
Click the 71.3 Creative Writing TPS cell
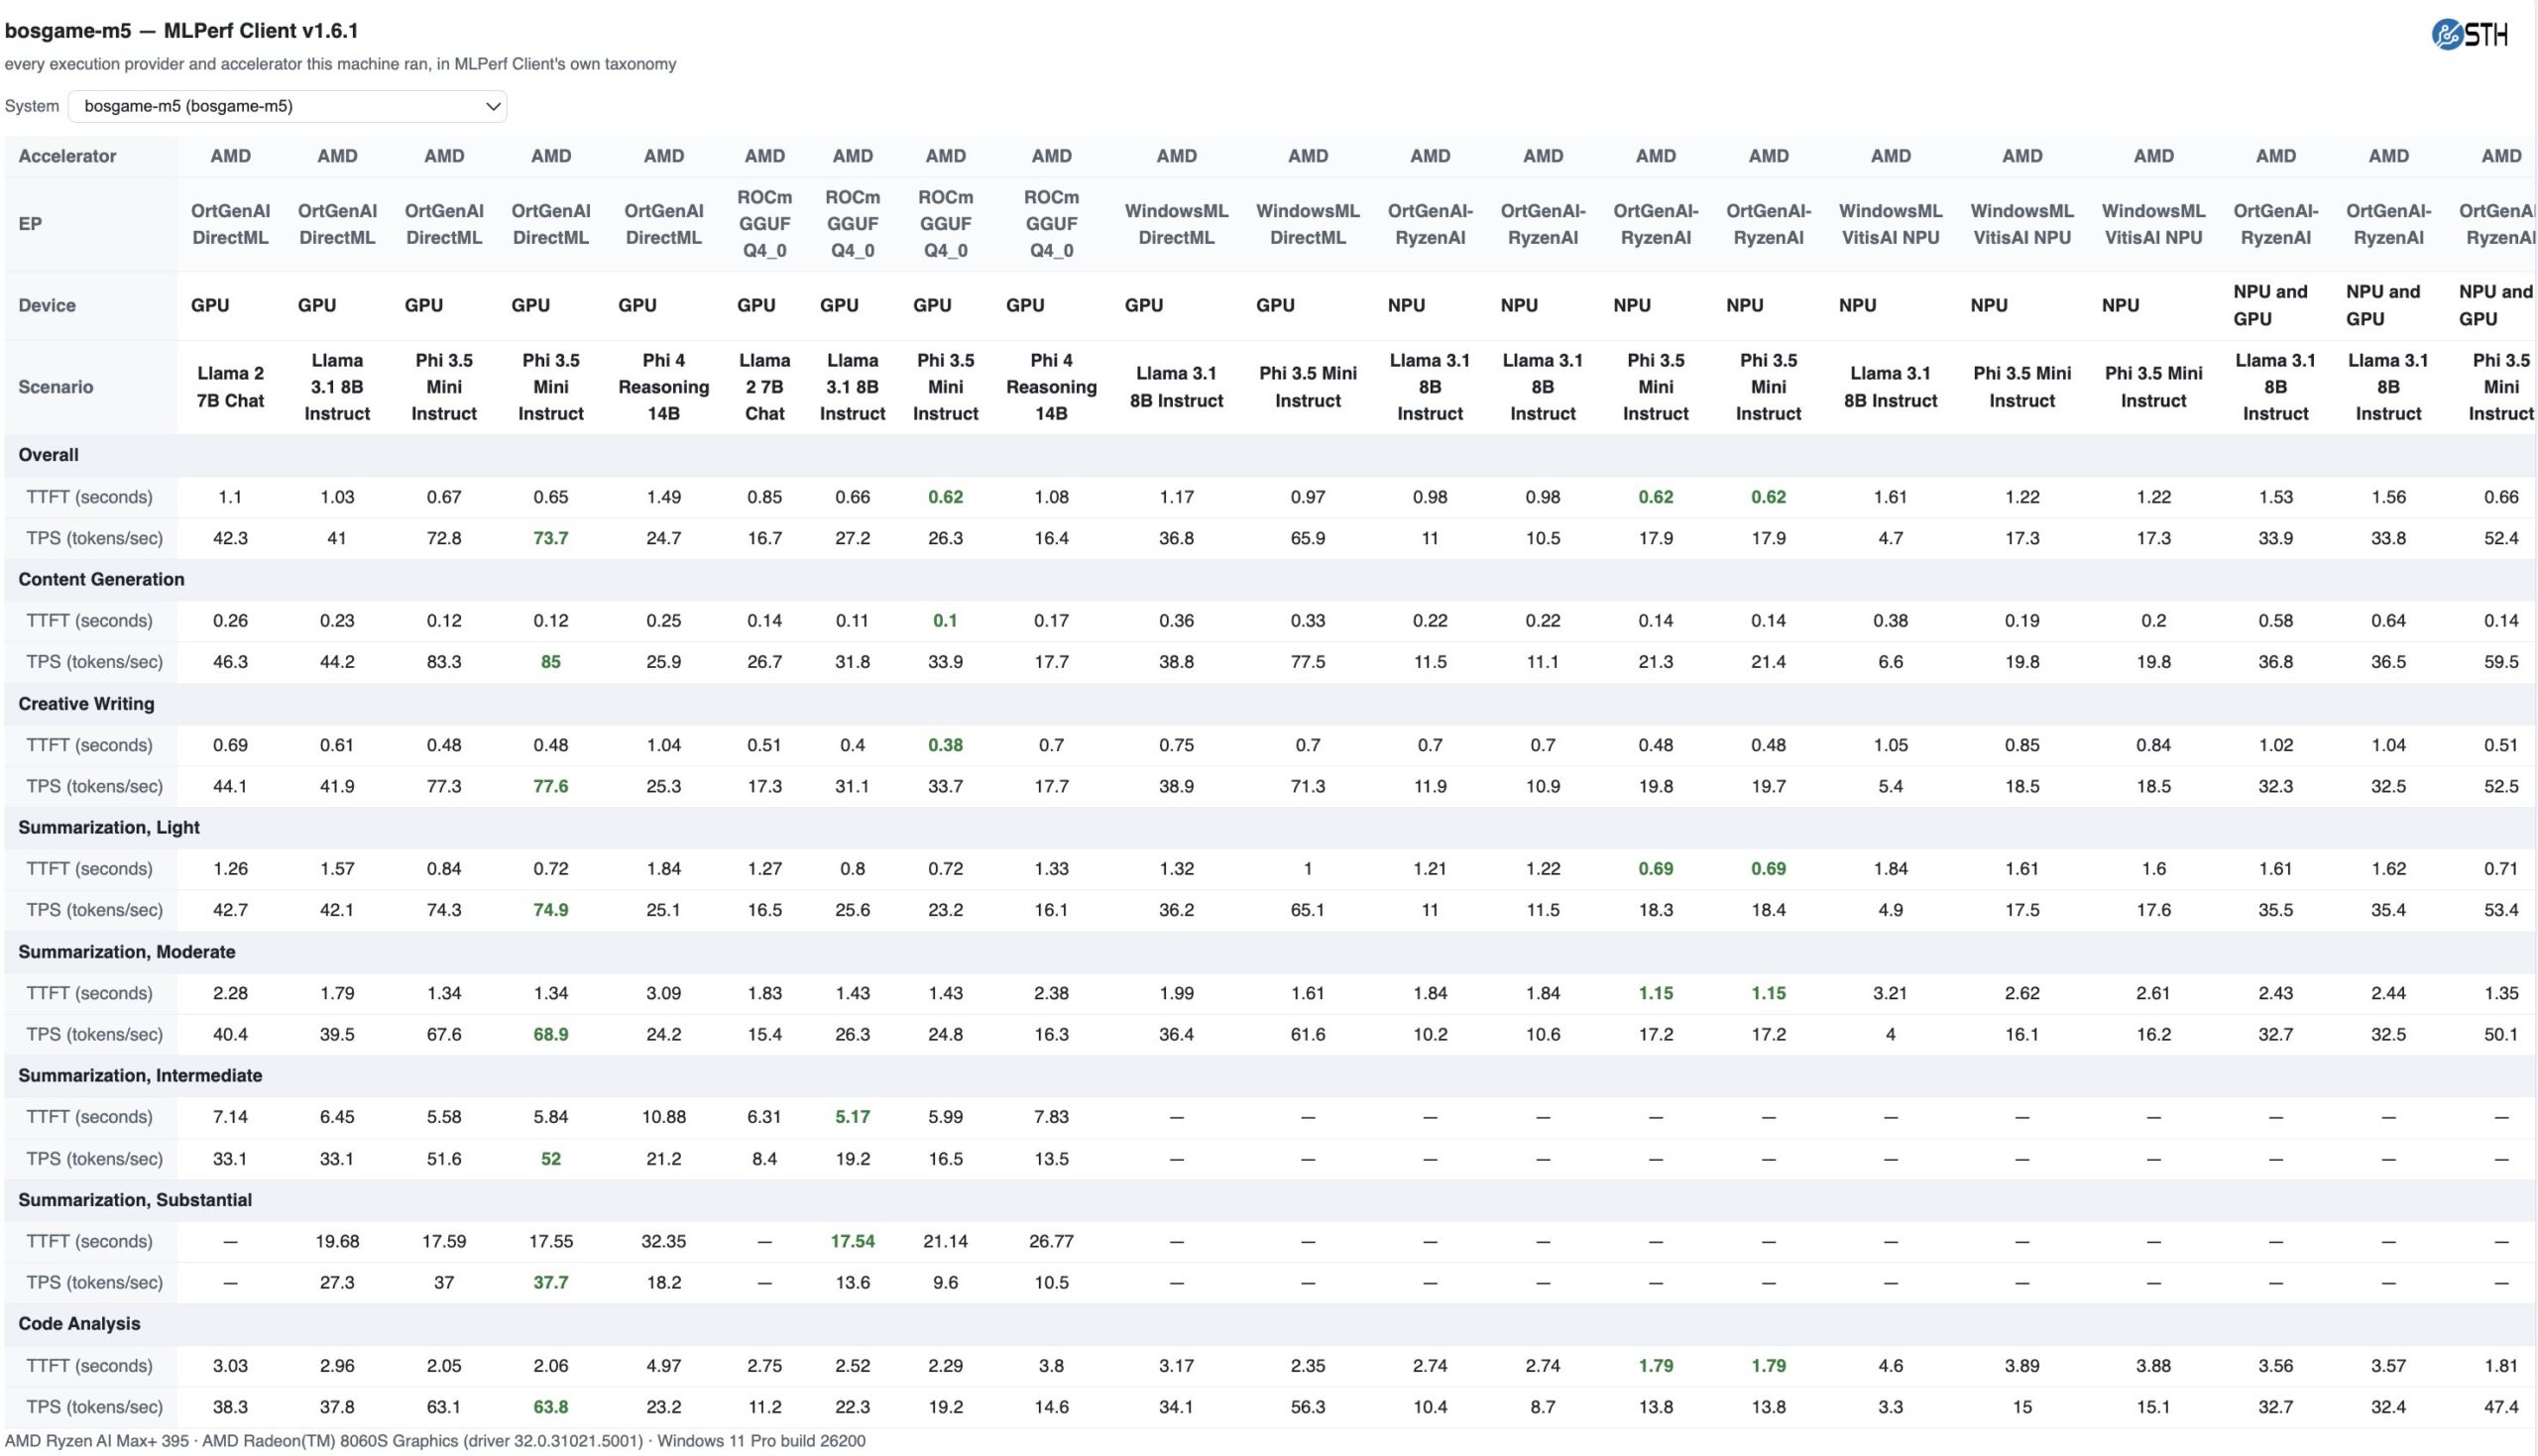tap(1307, 786)
